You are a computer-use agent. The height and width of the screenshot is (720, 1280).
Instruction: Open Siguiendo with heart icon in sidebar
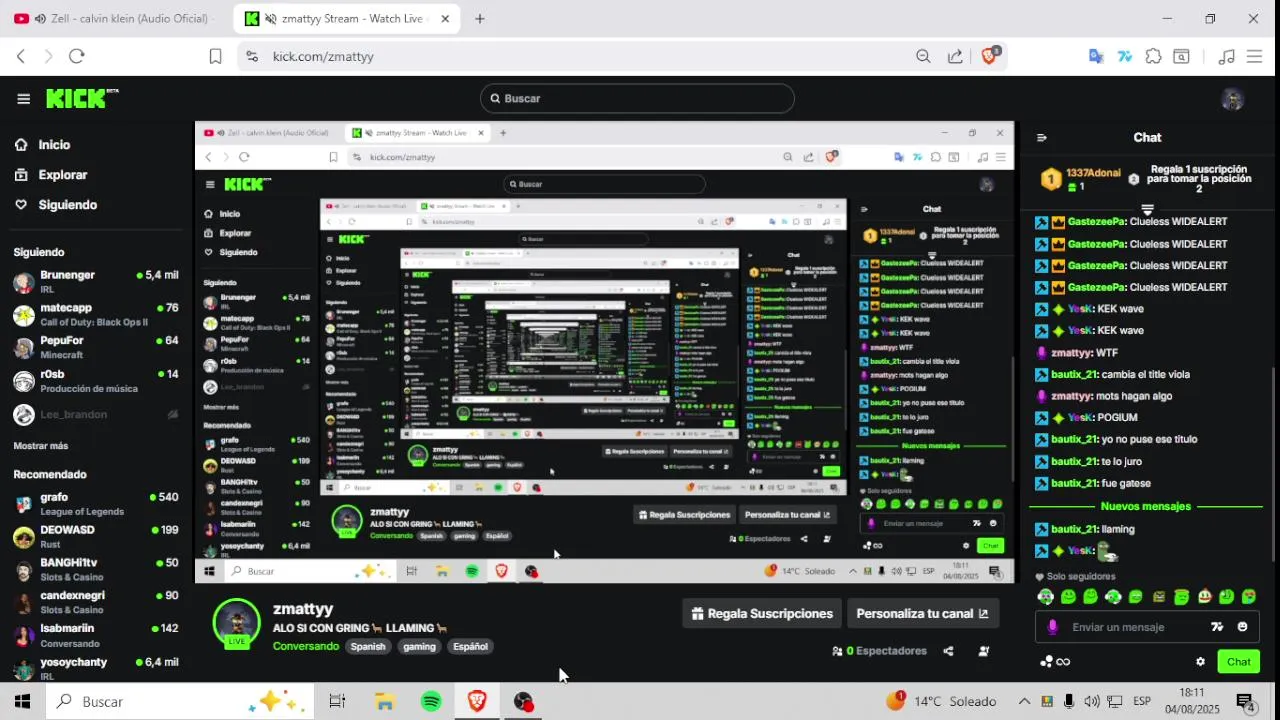[x=57, y=205]
